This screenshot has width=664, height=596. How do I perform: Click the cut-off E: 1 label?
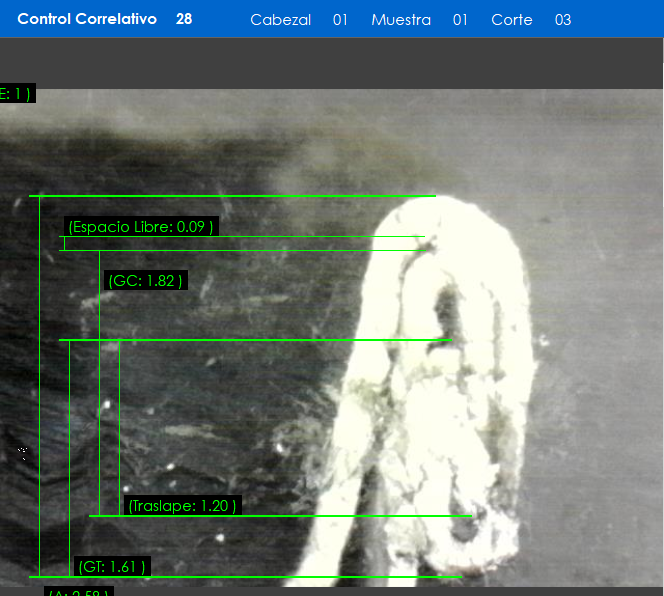point(16,94)
